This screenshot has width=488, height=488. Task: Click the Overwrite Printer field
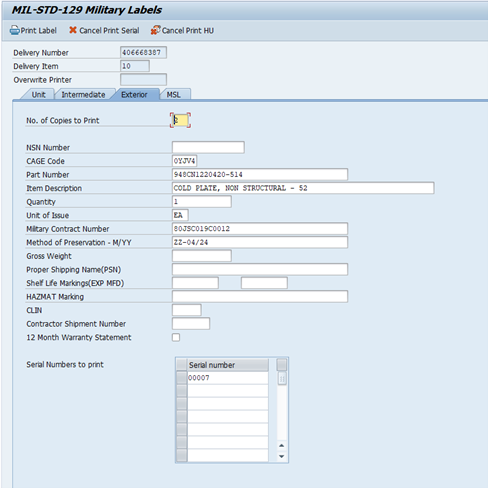[x=143, y=80]
